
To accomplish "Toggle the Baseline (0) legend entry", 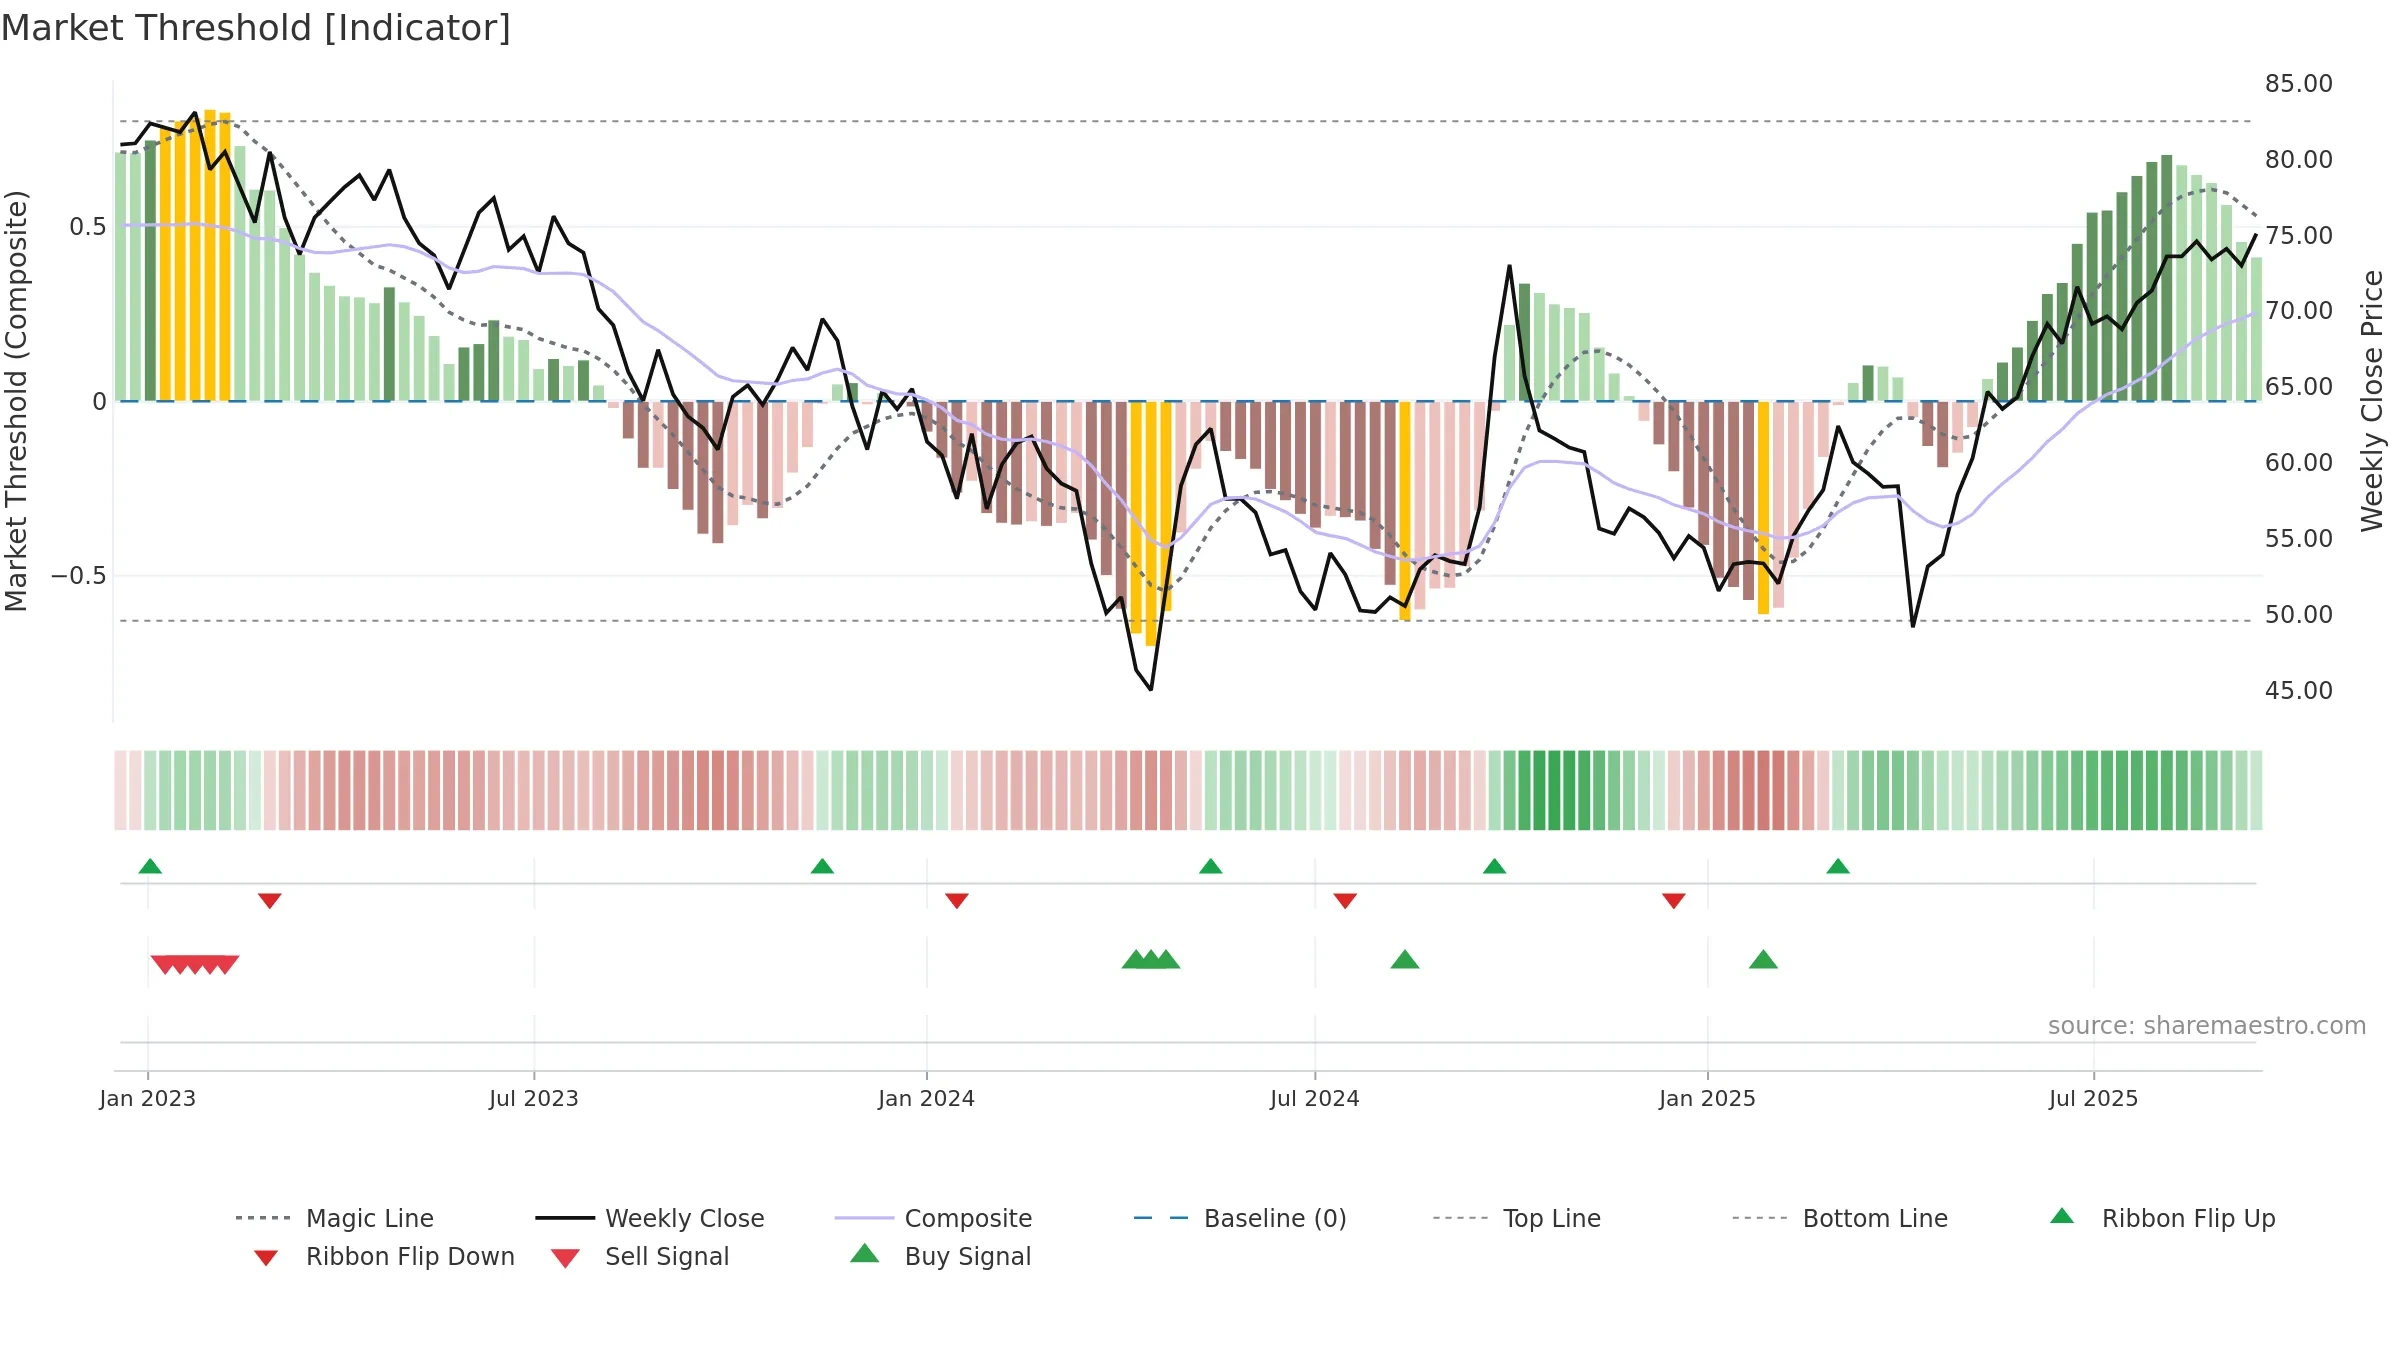I will (1240, 1218).
